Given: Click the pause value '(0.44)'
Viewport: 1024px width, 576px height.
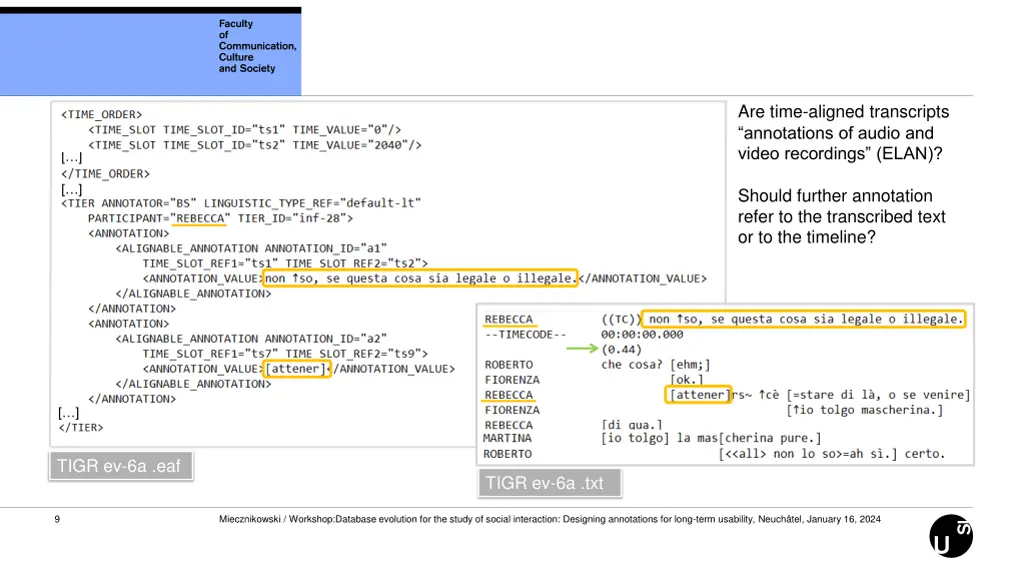Looking at the screenshot, I should click(x=621, y=349).
